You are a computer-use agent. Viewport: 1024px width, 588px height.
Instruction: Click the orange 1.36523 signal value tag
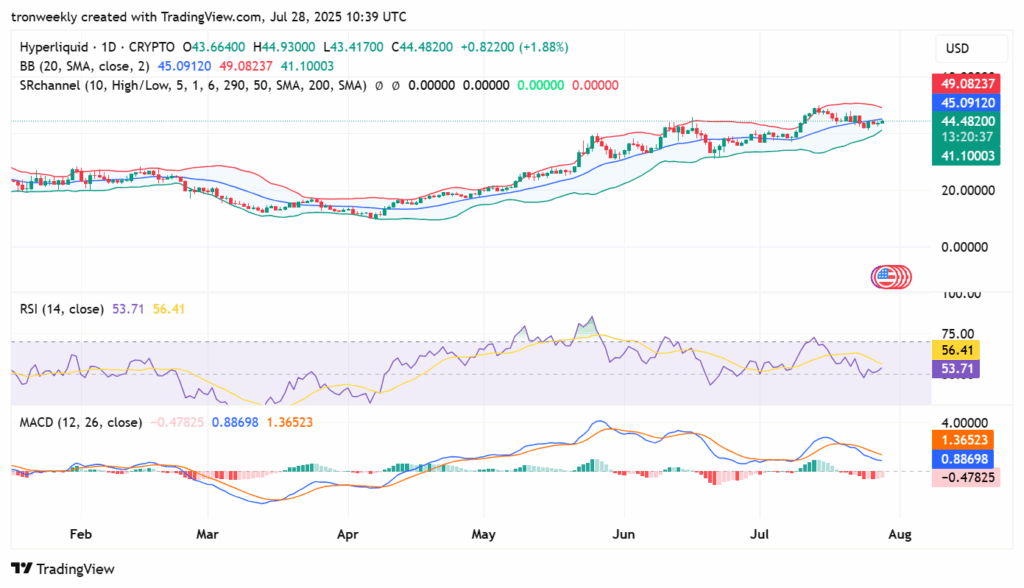(963, 440)
